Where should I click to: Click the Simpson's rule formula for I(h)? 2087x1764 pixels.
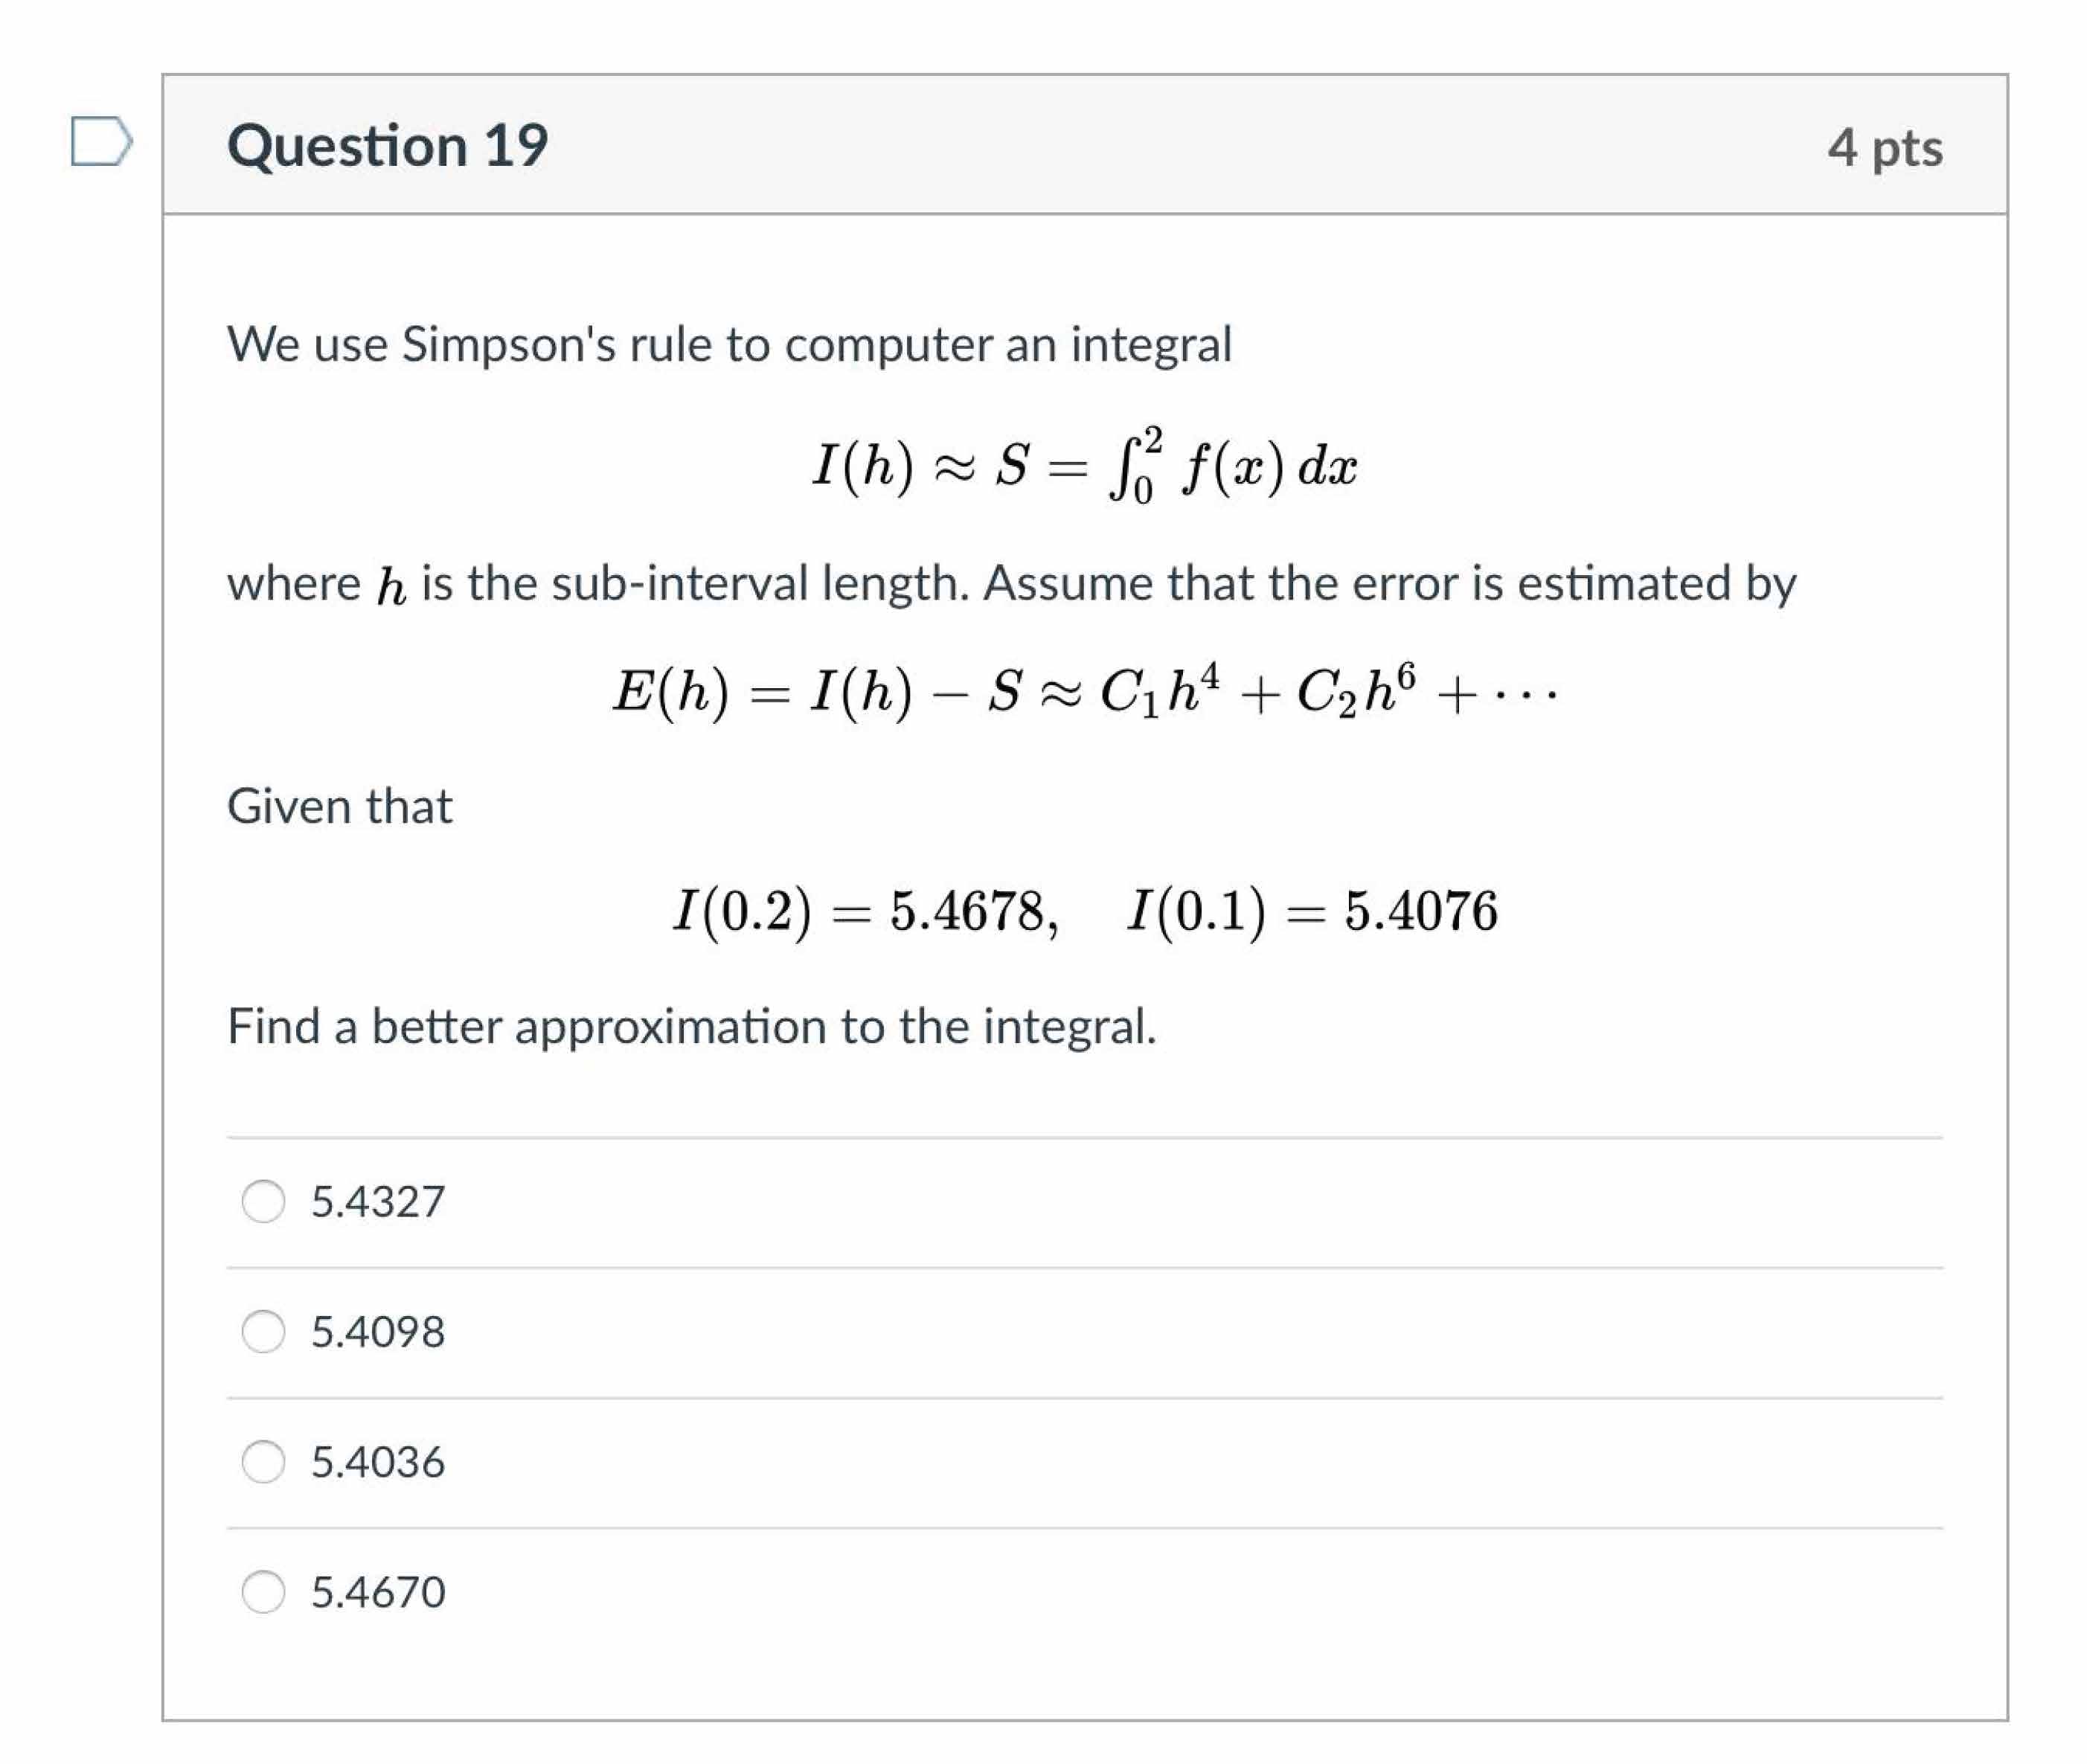(x=1088, y=465)
